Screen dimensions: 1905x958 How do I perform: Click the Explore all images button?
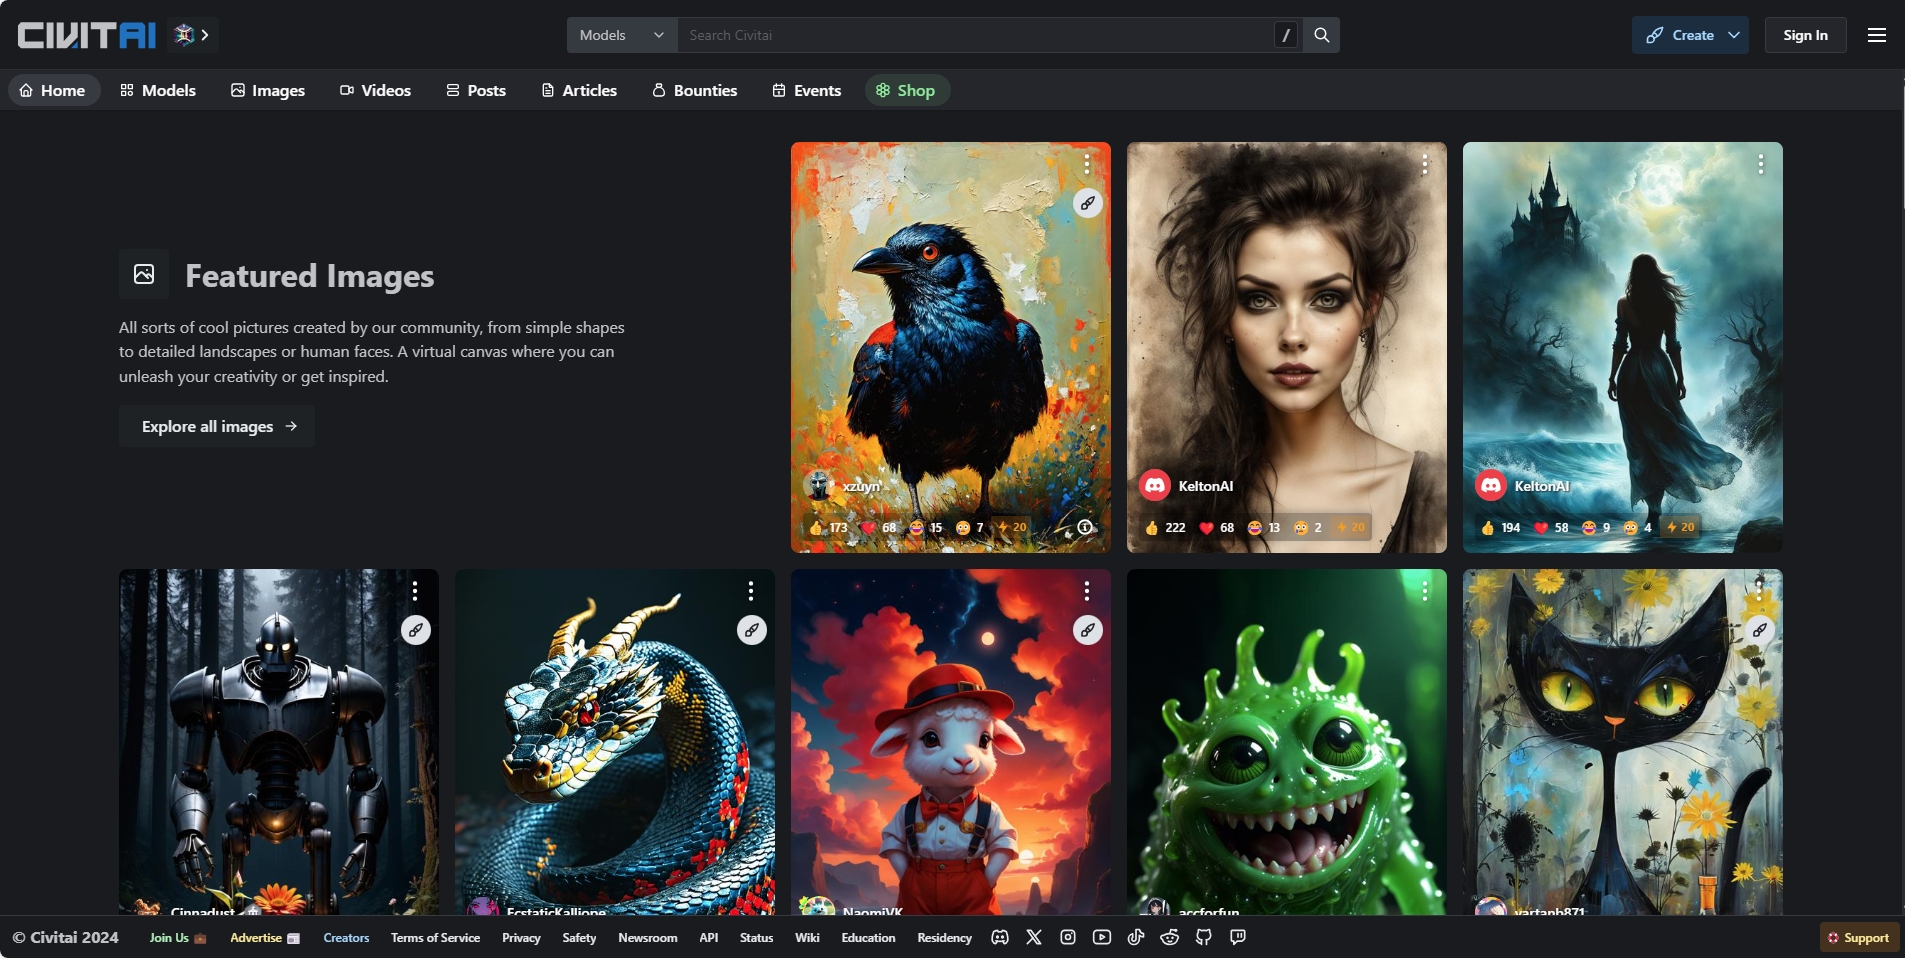pyautogui.click(x=217, y=426)
